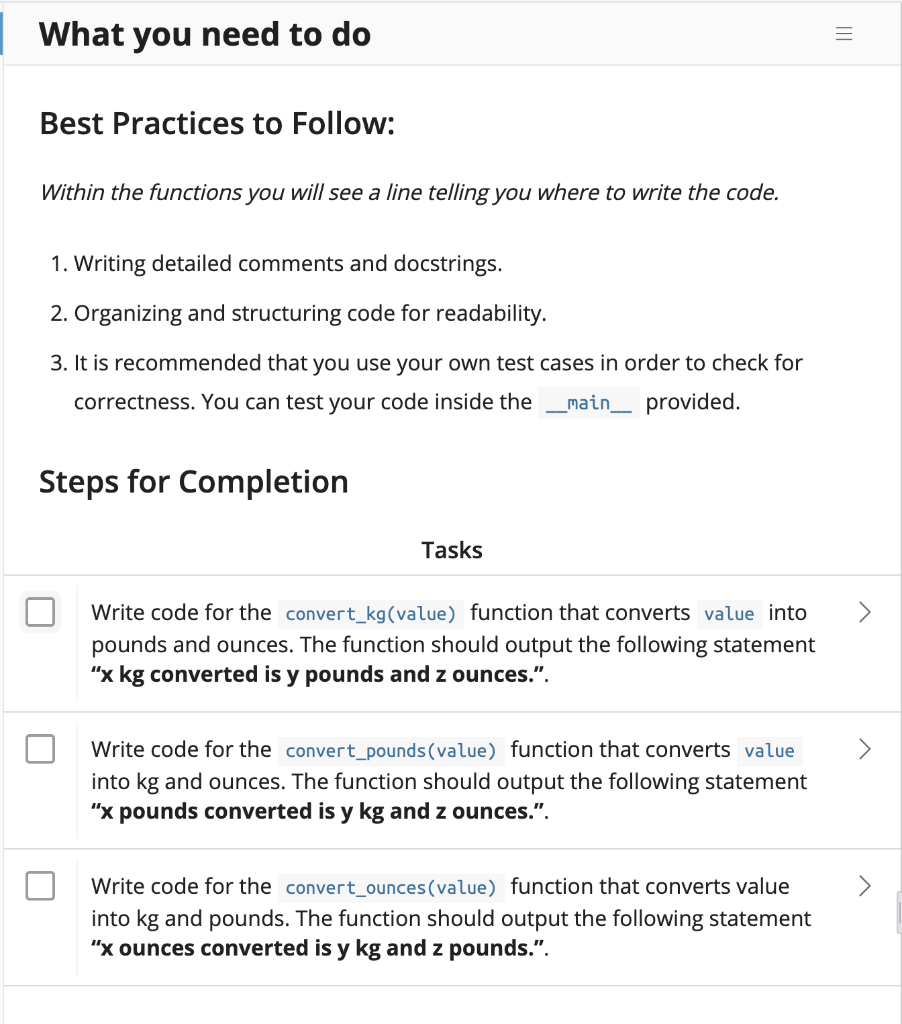This screenshot has height=1024, width=902.
Task: Expand the convert_kg task chevron
Action: tap(865, 612)
